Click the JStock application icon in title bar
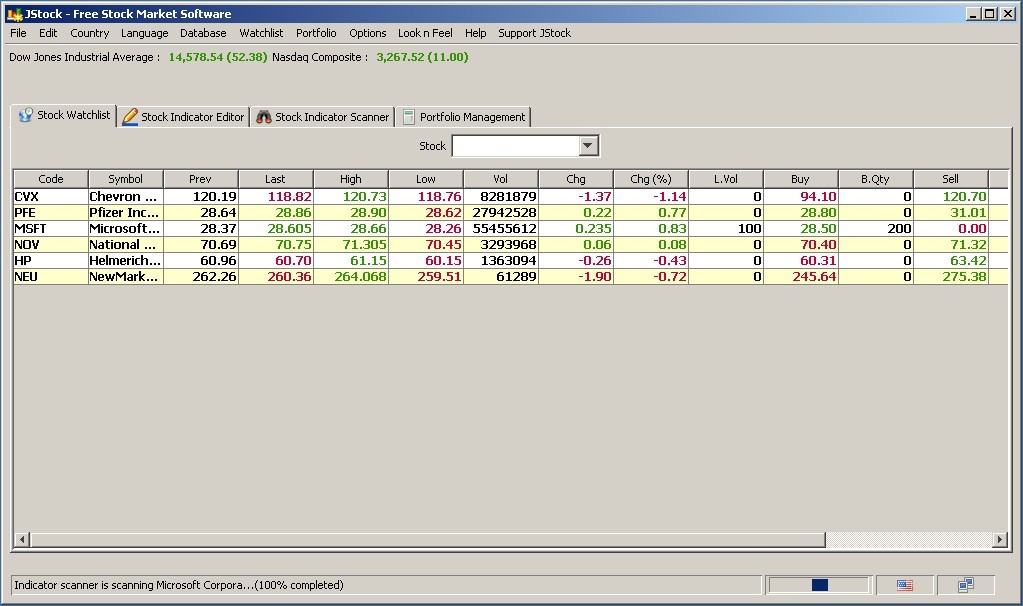Image resolution: width=1023 pixels, height=606 pixels. pos(14,14)
